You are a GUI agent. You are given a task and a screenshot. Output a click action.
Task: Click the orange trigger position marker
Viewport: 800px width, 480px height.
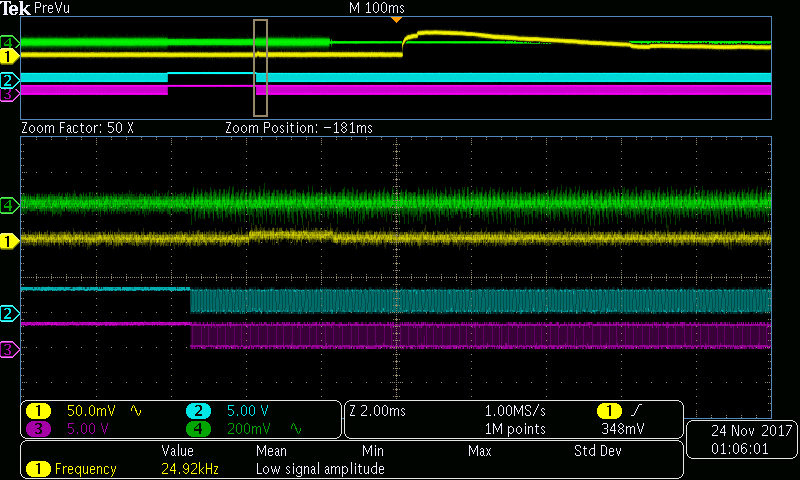pyautogui.click(x=396, y=20)
